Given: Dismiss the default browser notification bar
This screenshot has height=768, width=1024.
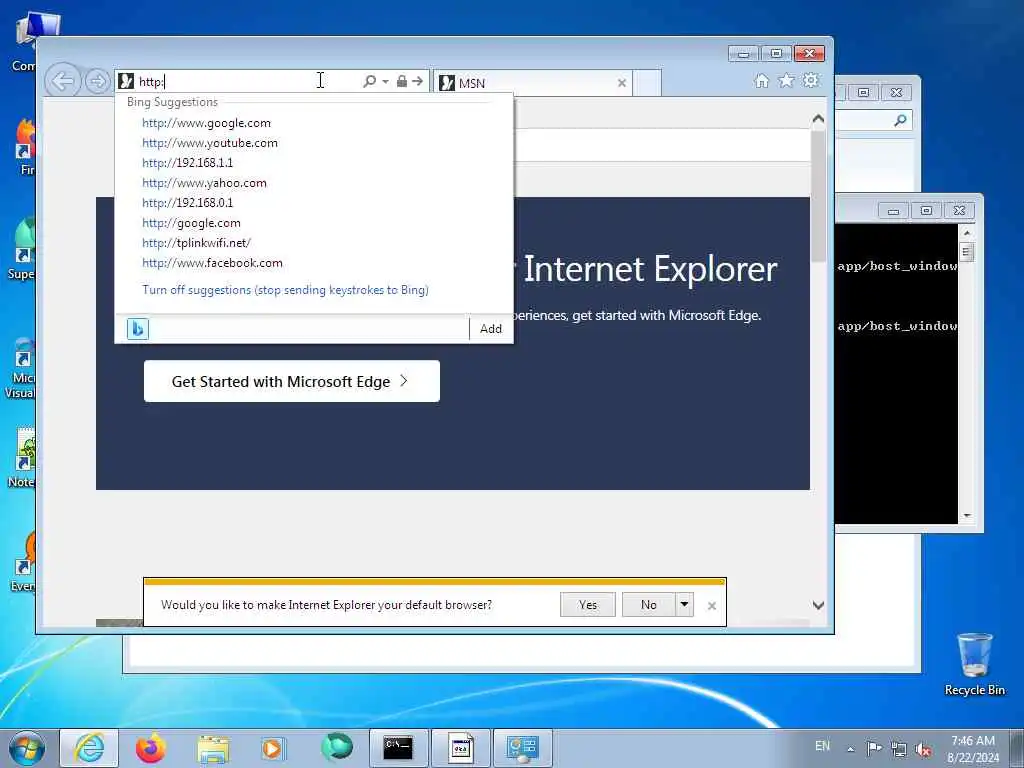Looking at the screenshot, I should 712,606.
